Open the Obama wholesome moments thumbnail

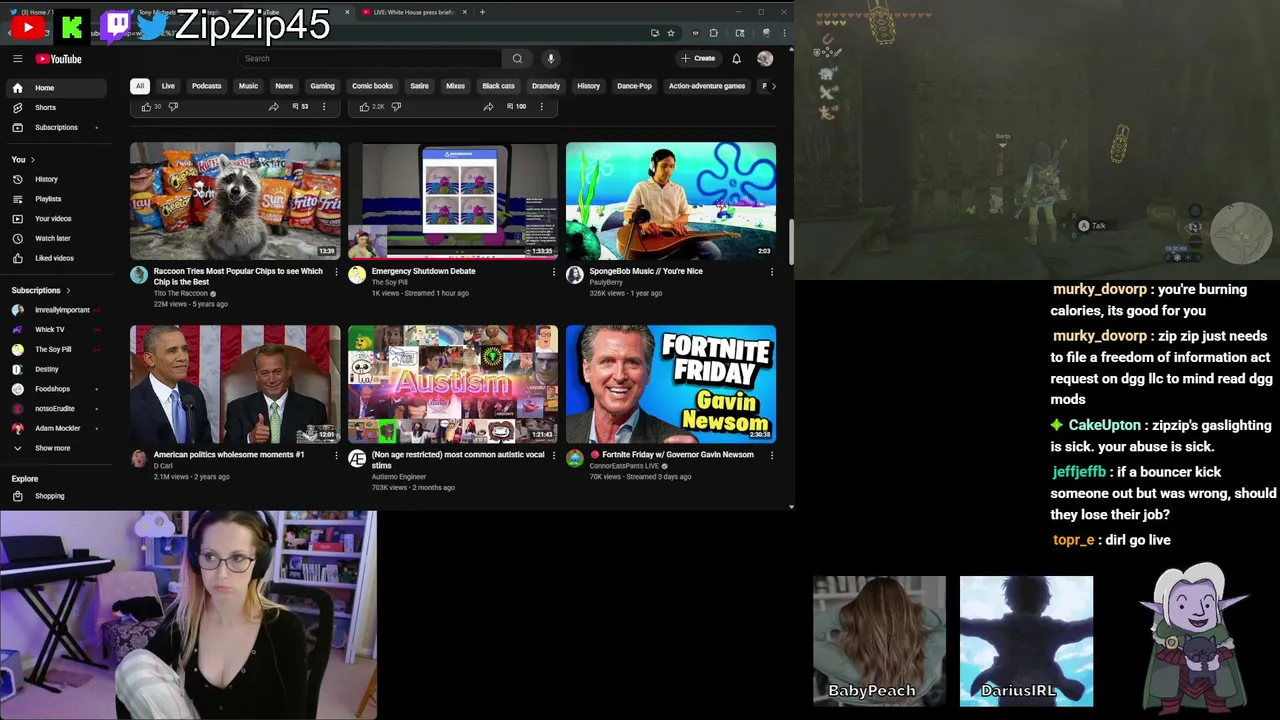235,384
